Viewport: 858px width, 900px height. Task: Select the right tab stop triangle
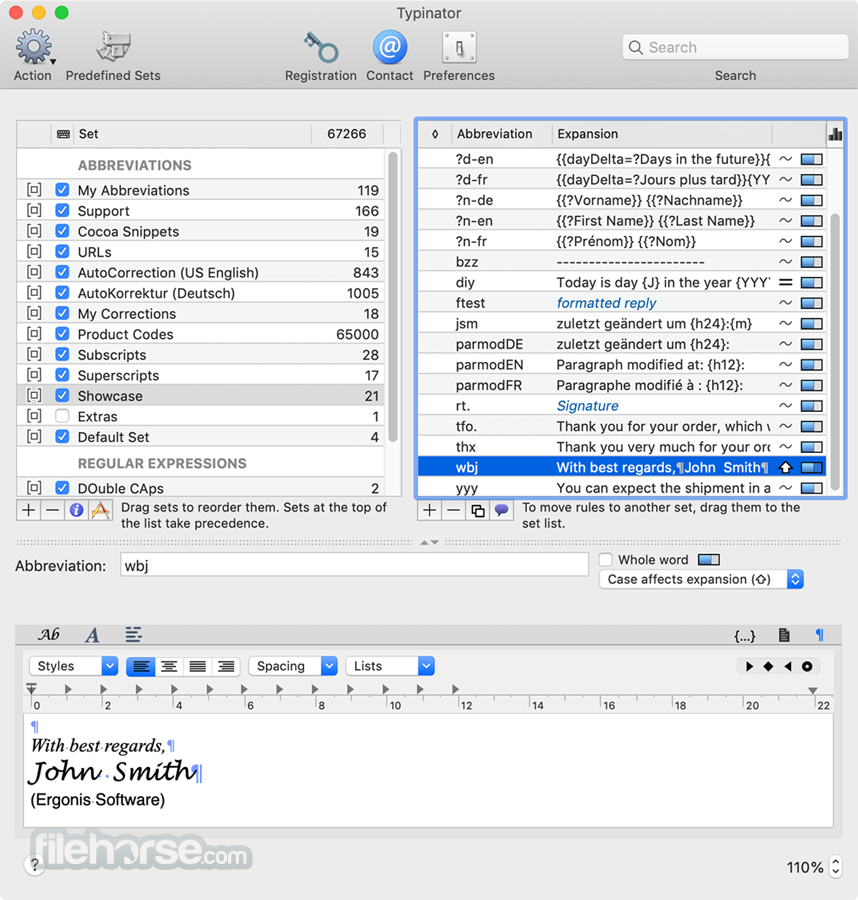pos(788,666)
